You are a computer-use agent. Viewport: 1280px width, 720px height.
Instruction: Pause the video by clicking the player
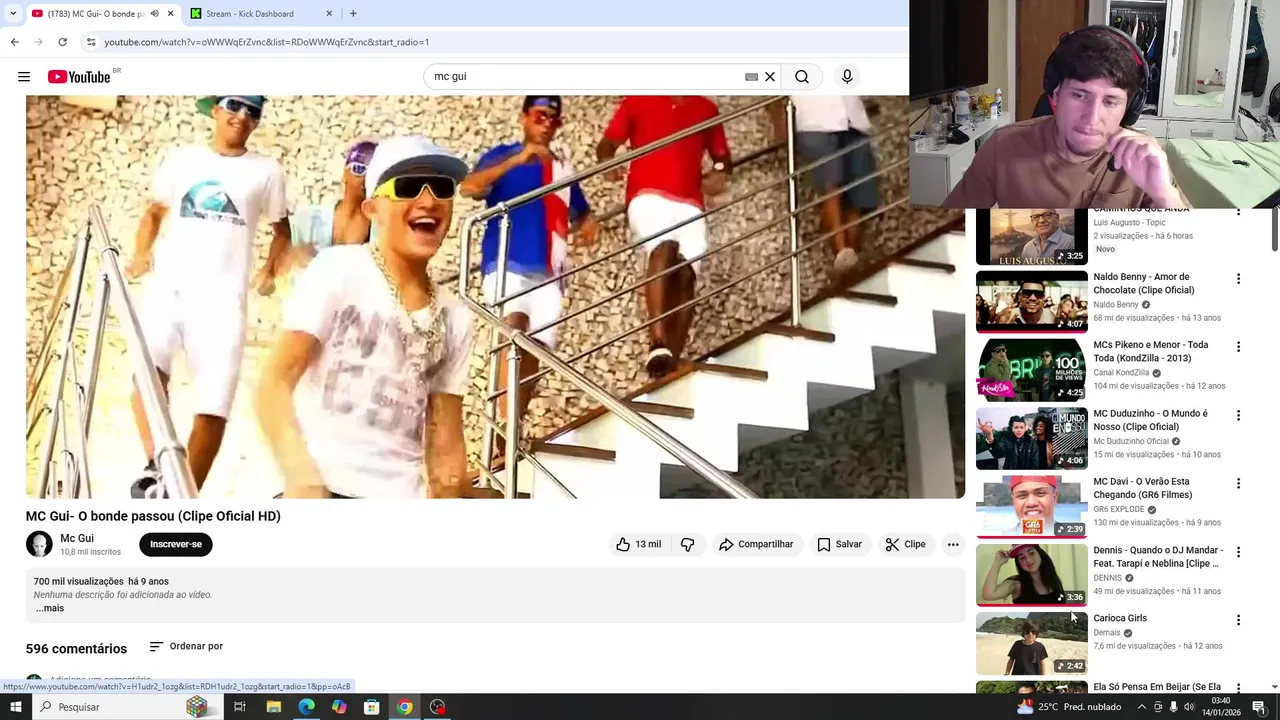(495, 296)
